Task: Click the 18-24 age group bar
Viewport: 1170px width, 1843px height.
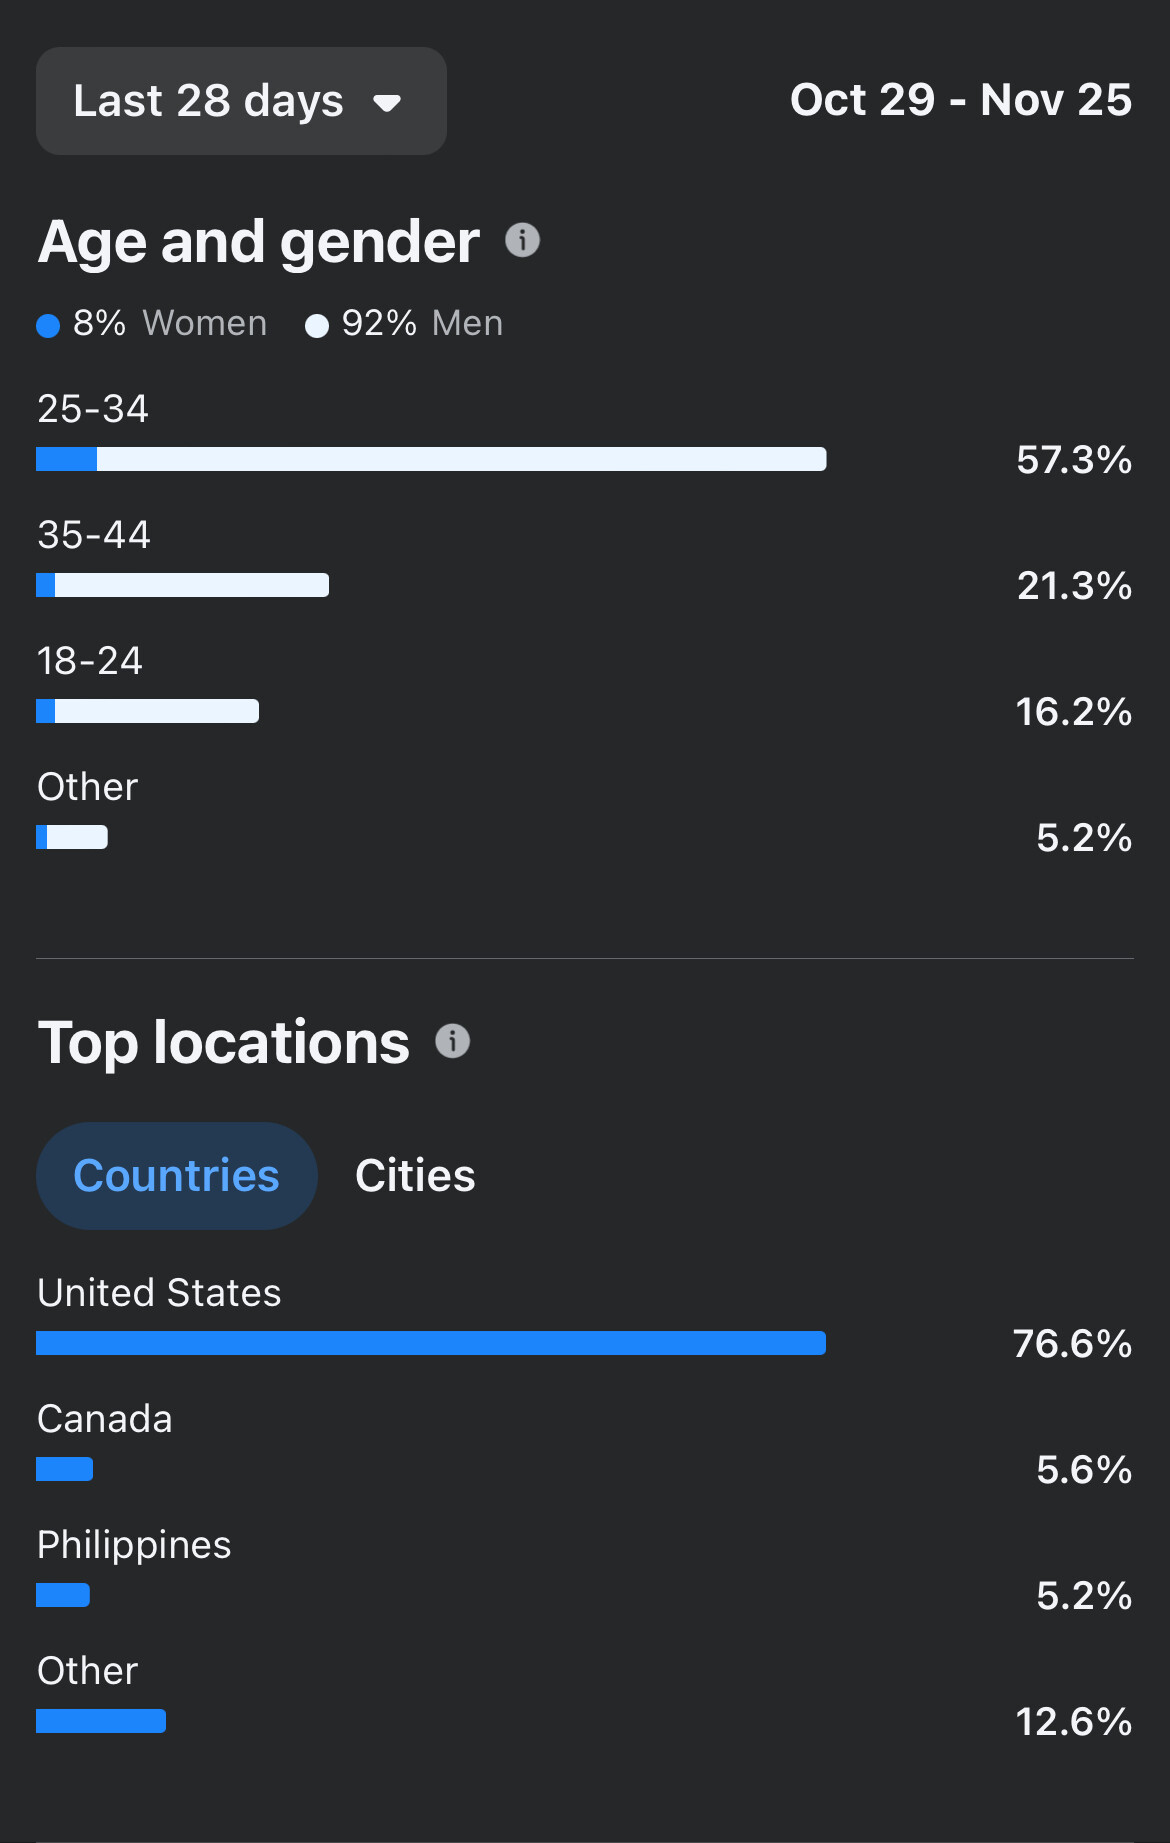Action: click(147, 711)
